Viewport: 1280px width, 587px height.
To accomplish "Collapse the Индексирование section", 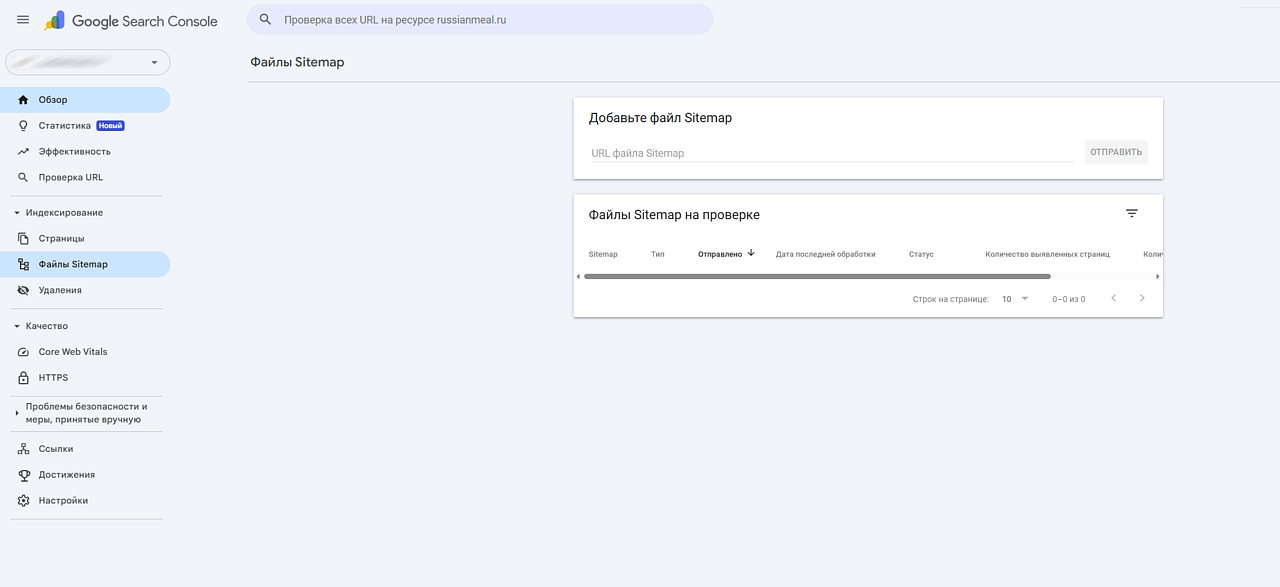I will click(x=17, y=213).
